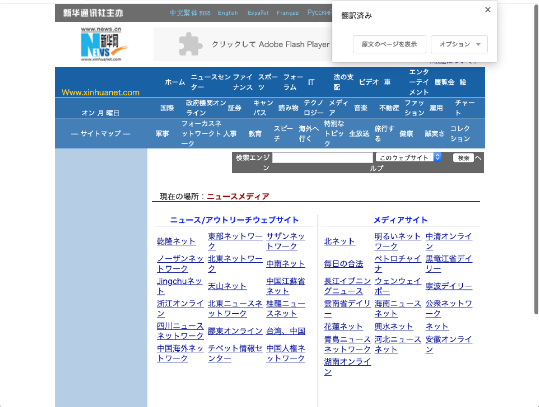The image size is (539, 407).
Task: Click the search engine text field
Action: pos(322,158)
